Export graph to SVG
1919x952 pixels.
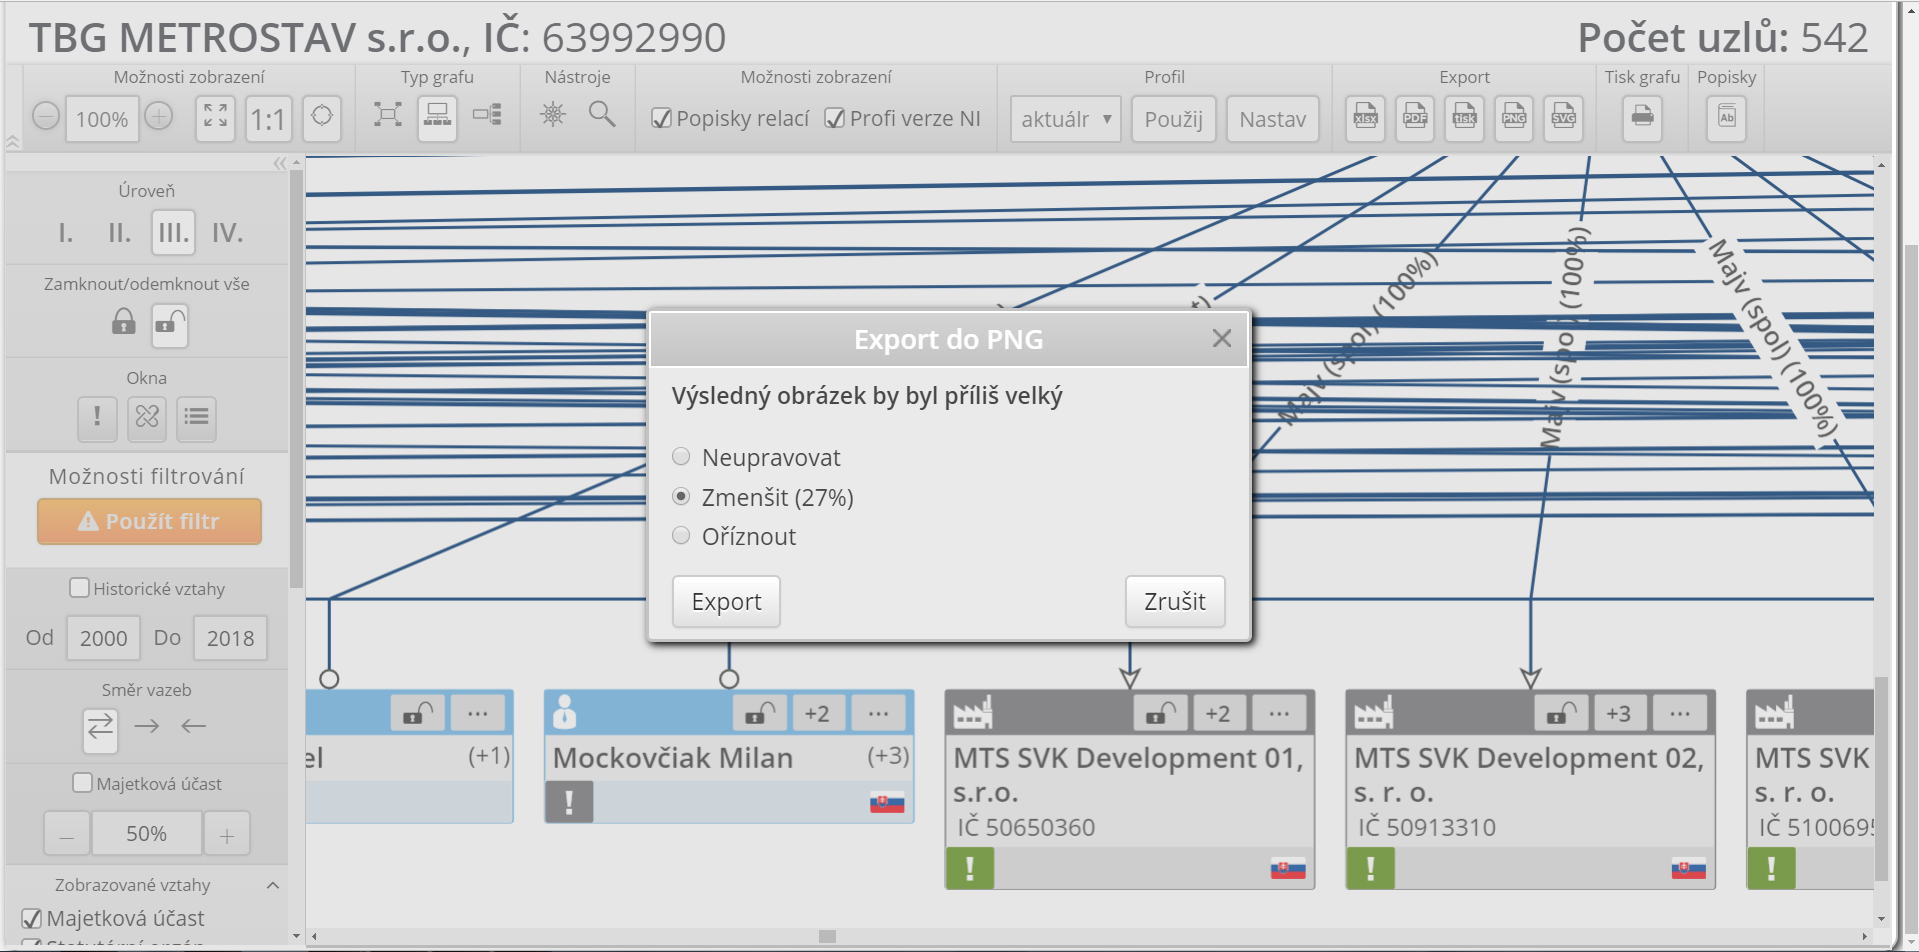tap(1563, 118)
